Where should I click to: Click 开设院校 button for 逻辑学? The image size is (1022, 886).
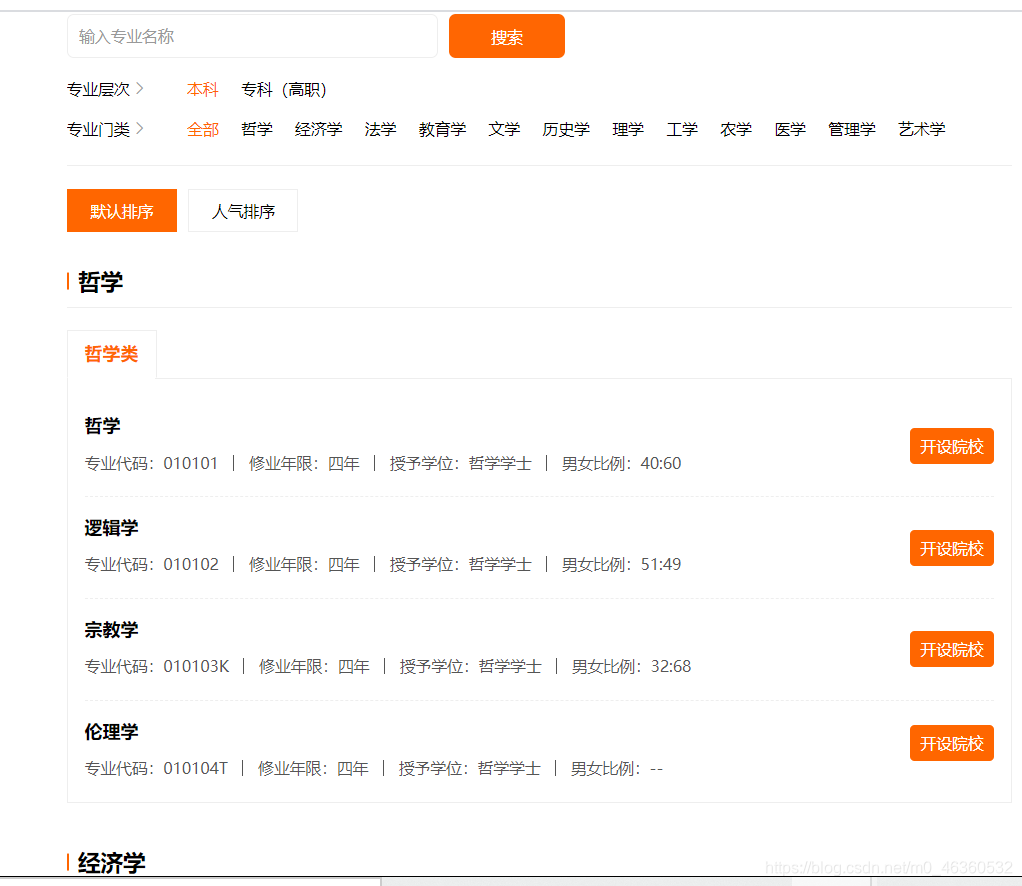952,548
